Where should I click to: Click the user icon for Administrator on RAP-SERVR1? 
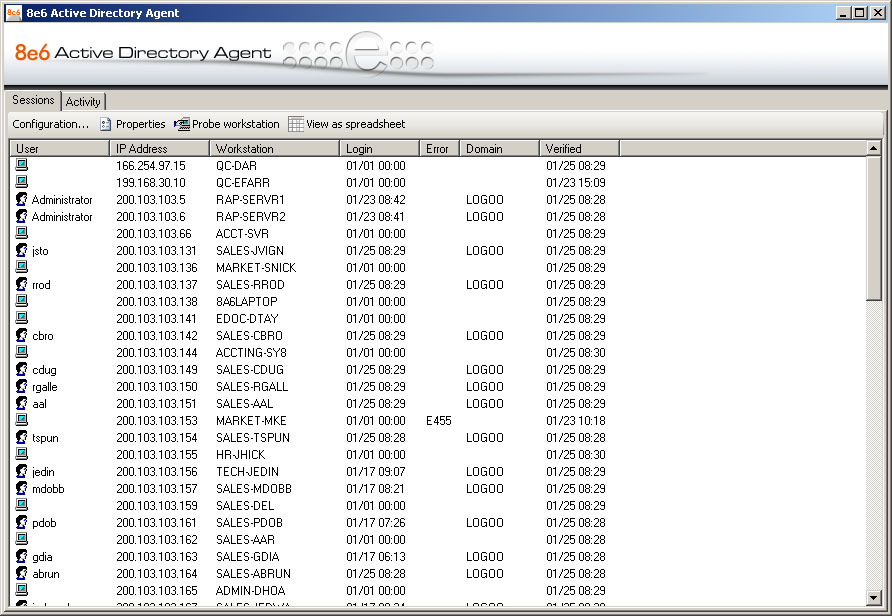(22, 199)
